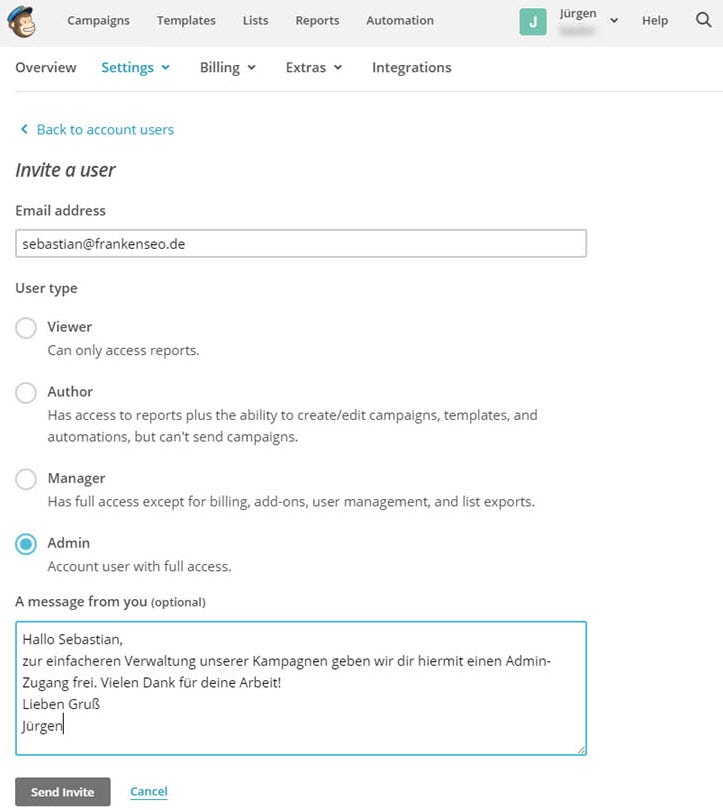Open the Reports section
The height and width of the screenshot is (810, 723).
point(317,20)
